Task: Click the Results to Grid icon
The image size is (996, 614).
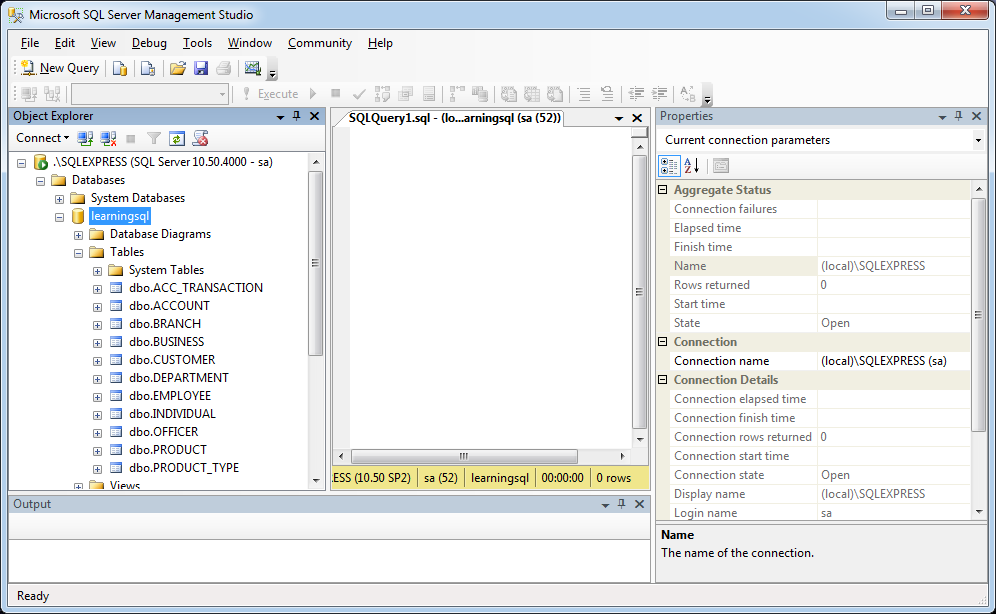Action: [x=532, y=94]
